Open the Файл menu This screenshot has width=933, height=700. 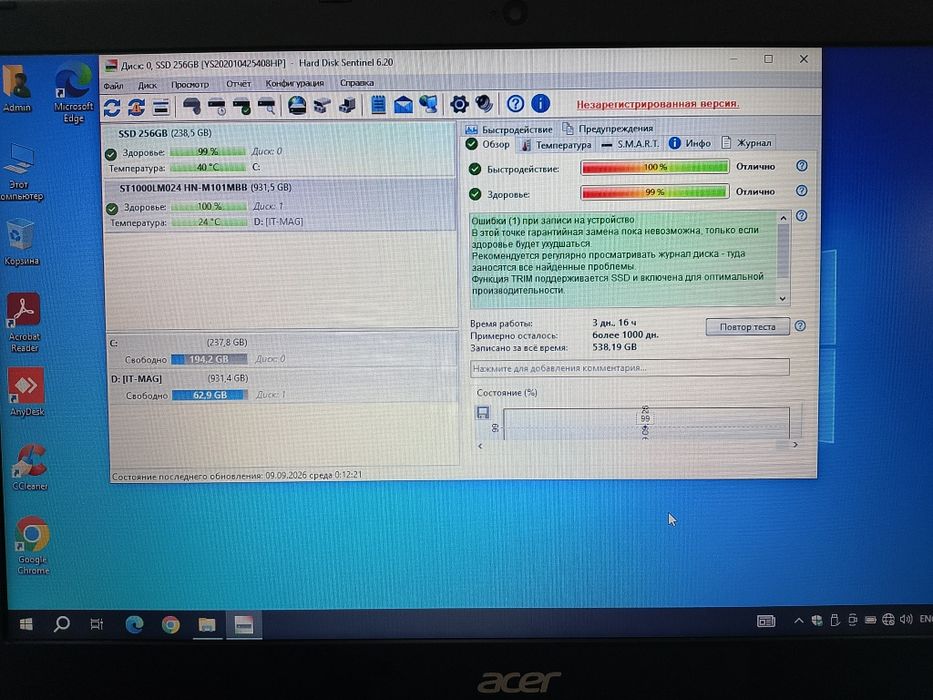[113, 86]
